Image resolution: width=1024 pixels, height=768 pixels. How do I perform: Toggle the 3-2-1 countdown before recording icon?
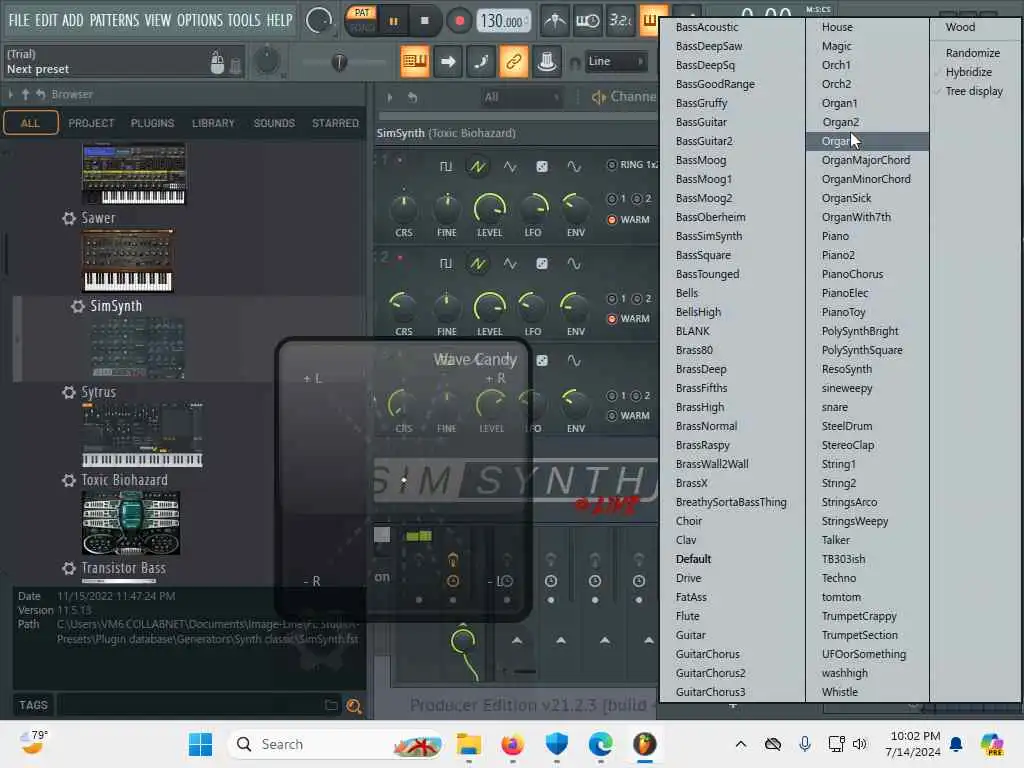click(619, 21)
